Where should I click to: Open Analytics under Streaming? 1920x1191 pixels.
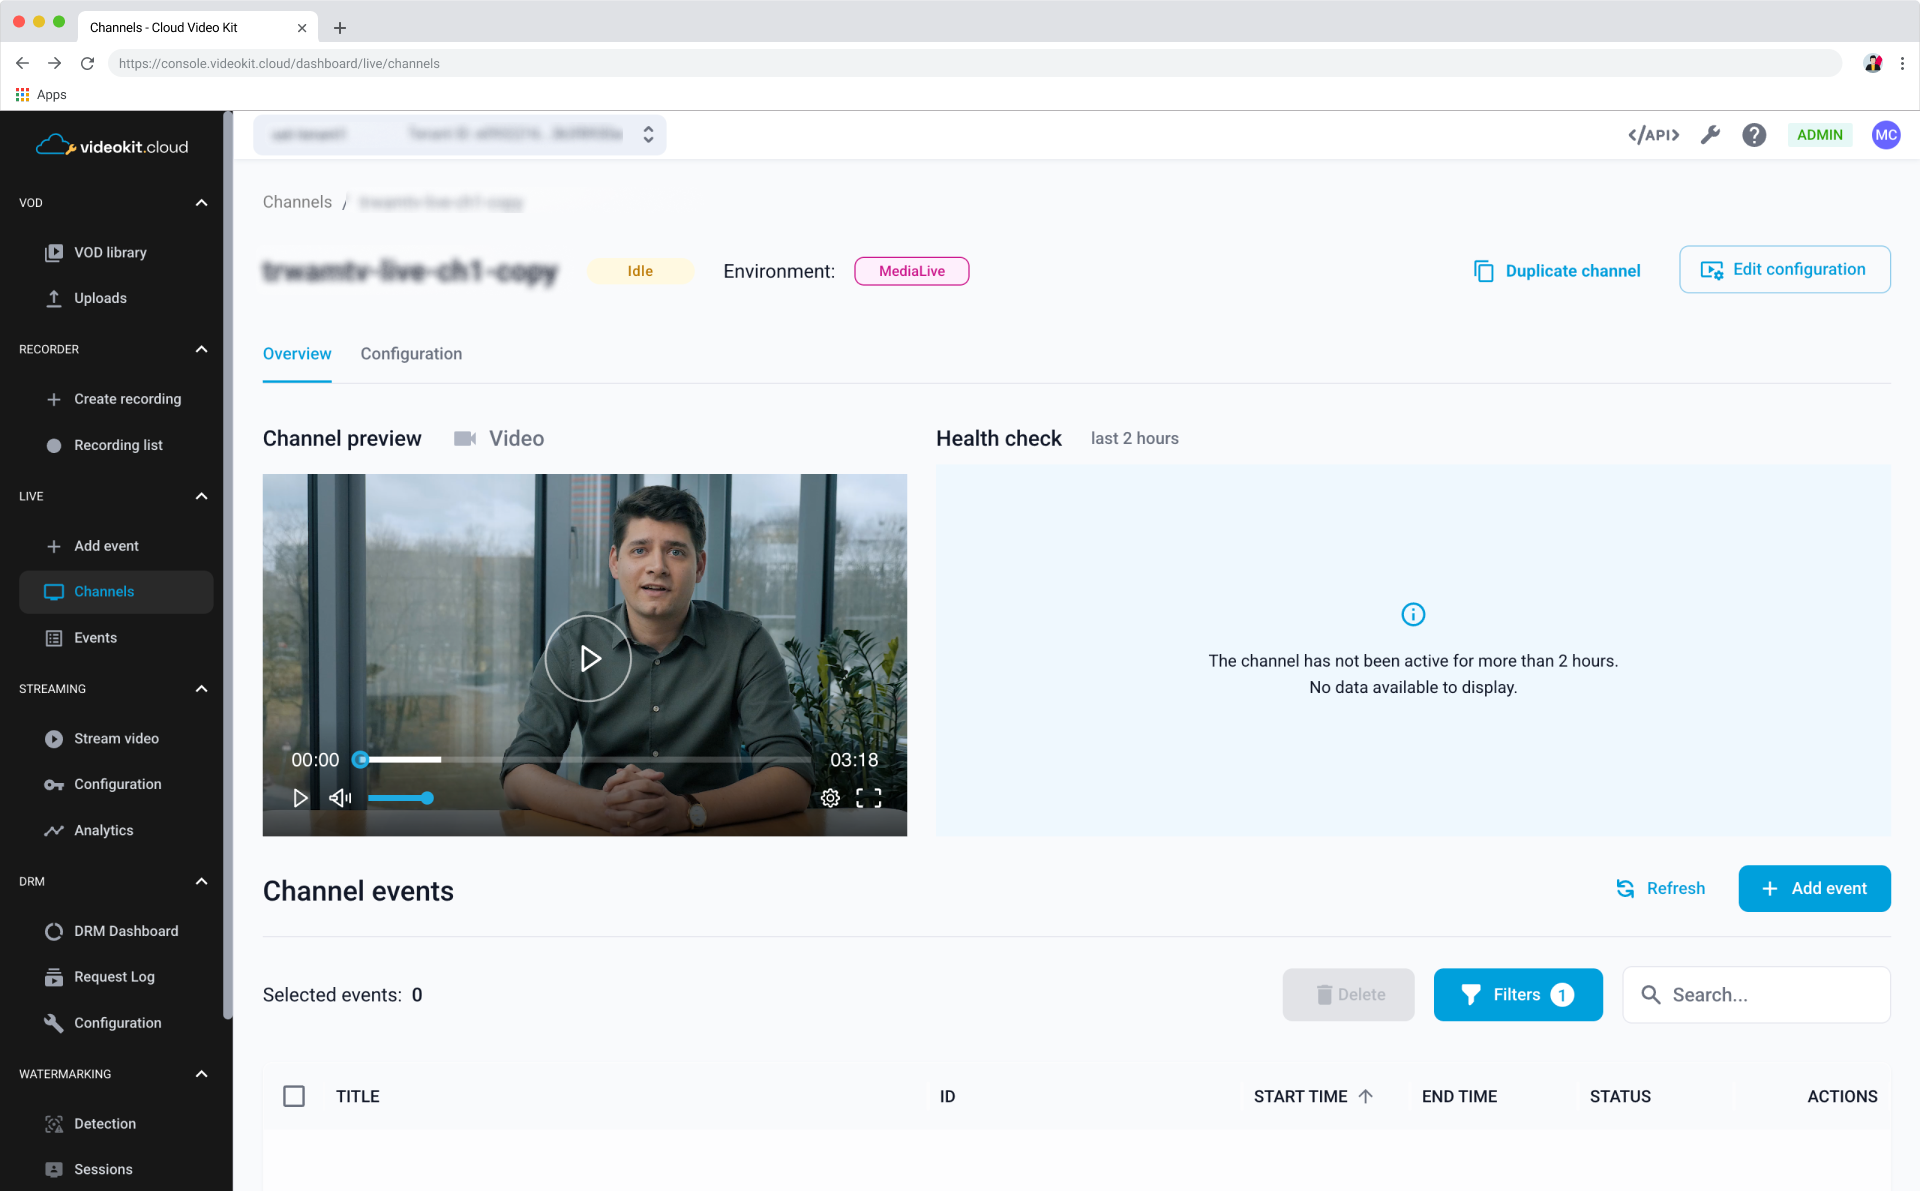click(103, 830)
